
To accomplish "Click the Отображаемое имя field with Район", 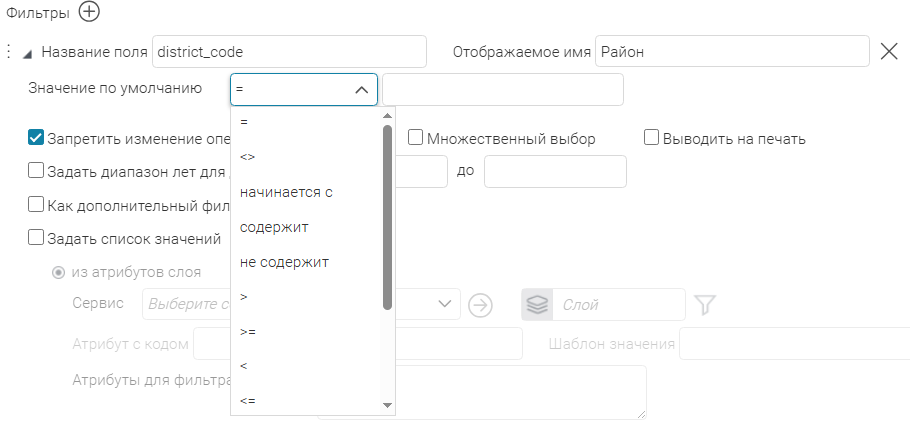I will click(x=731, y=51).
